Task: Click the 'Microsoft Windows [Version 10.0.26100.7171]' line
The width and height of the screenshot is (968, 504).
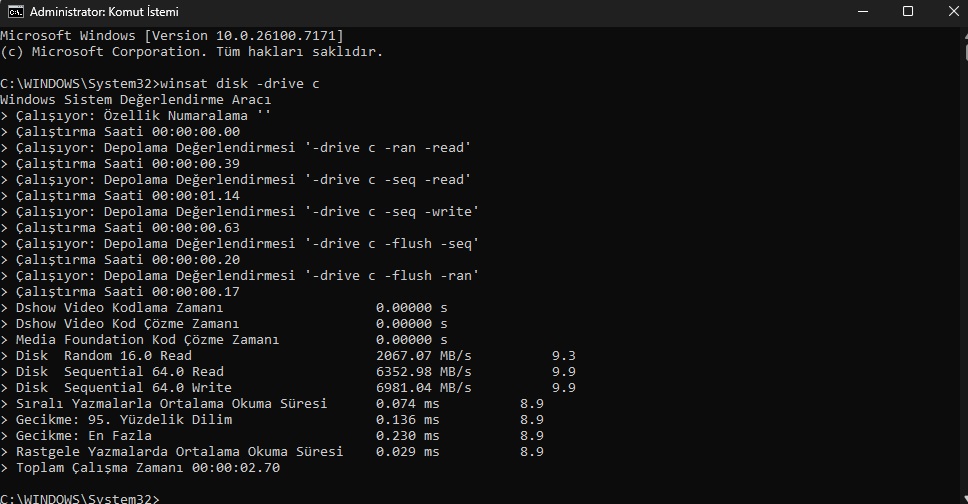Action: (x=172, y=35)
